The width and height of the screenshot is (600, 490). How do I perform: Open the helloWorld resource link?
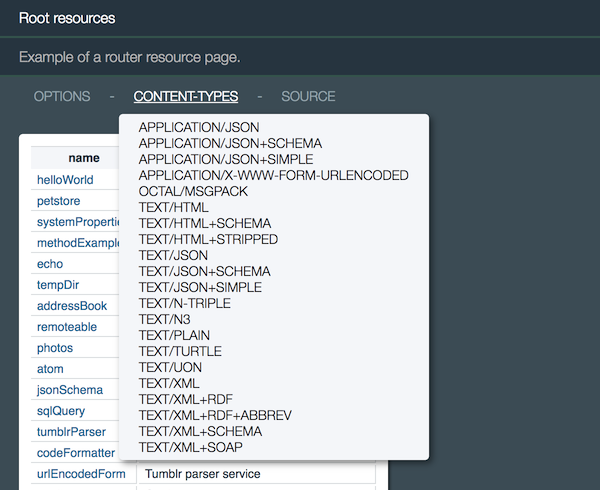tap(65, 180)
